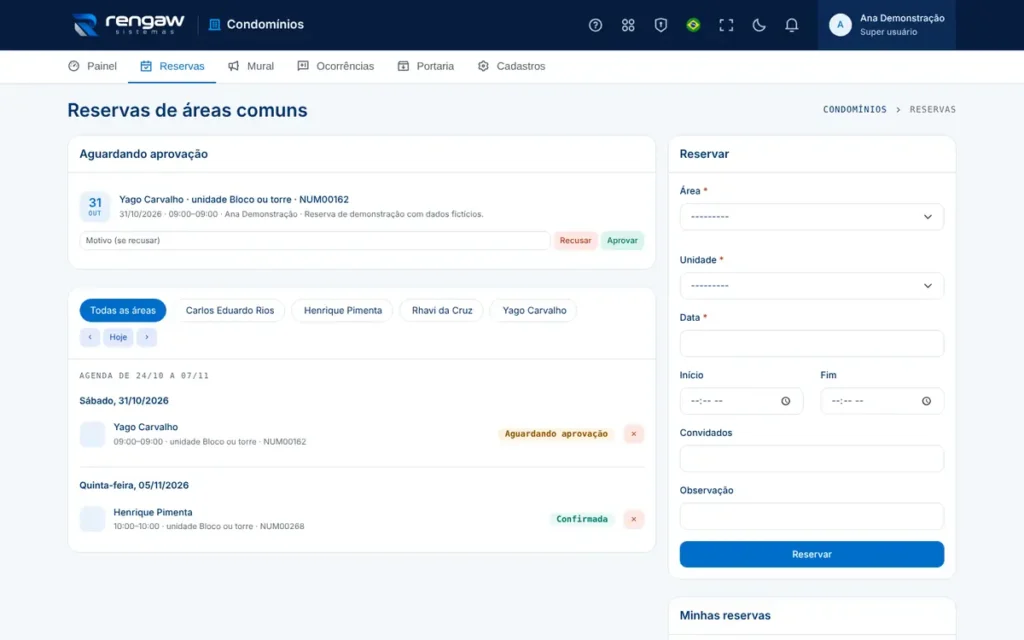Switch to the Portaria tab
The height and width of the screenshot is (640, 1024).
(425, 66)
